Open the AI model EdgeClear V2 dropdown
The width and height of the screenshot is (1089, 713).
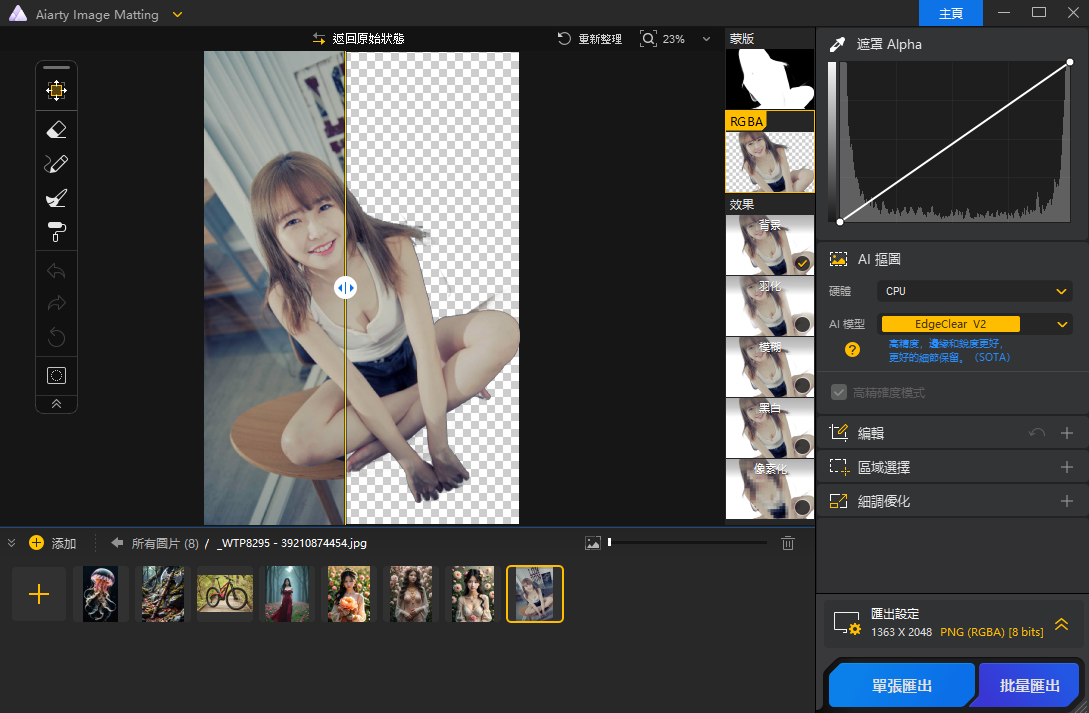pyautogui.click(x=975, y=324)
